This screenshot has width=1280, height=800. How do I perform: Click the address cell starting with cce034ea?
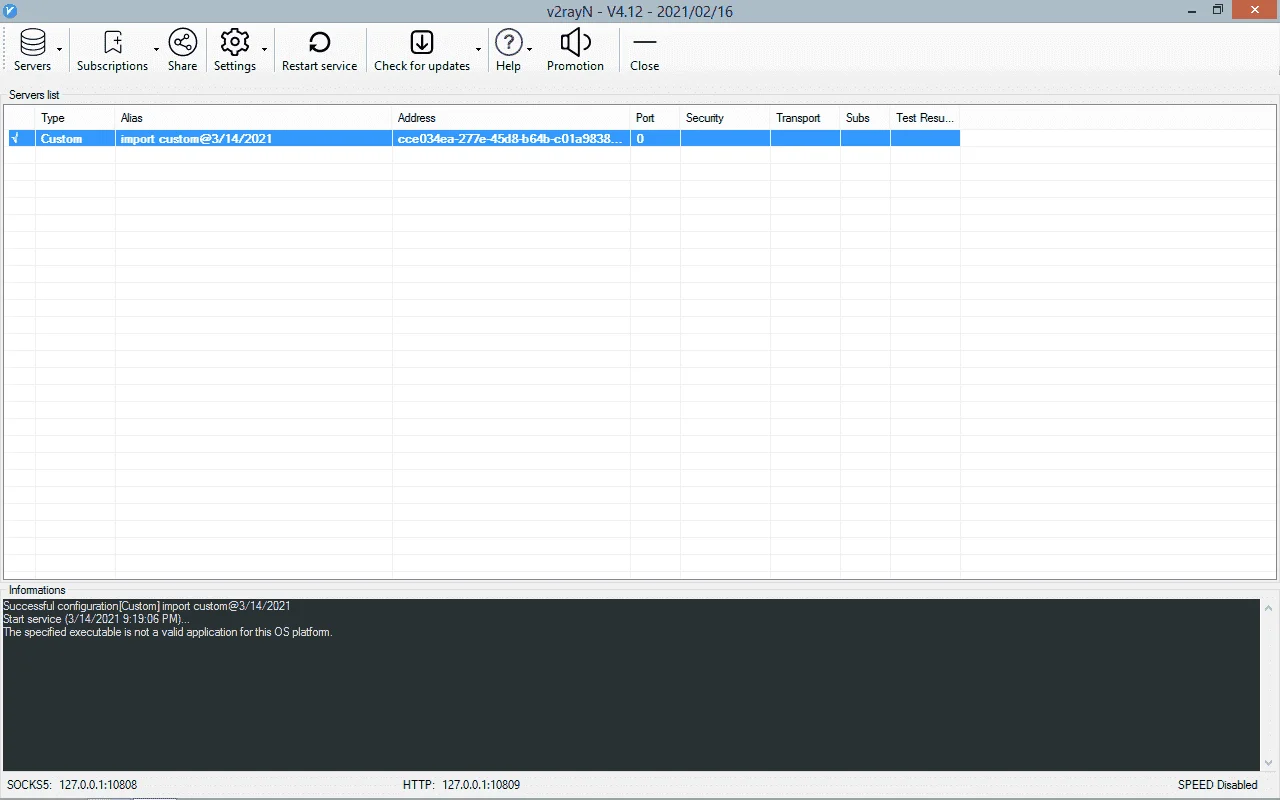tap(511, 139)
